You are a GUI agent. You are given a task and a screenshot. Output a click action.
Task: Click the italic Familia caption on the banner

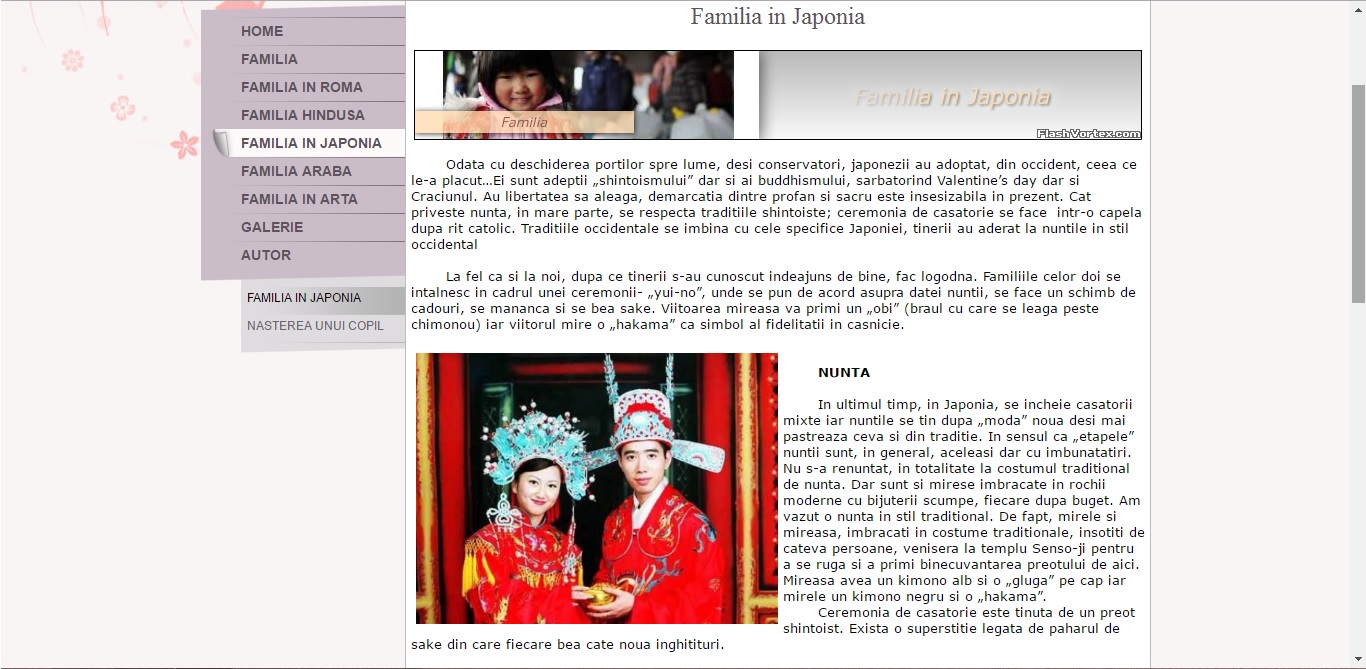point(524,123)
